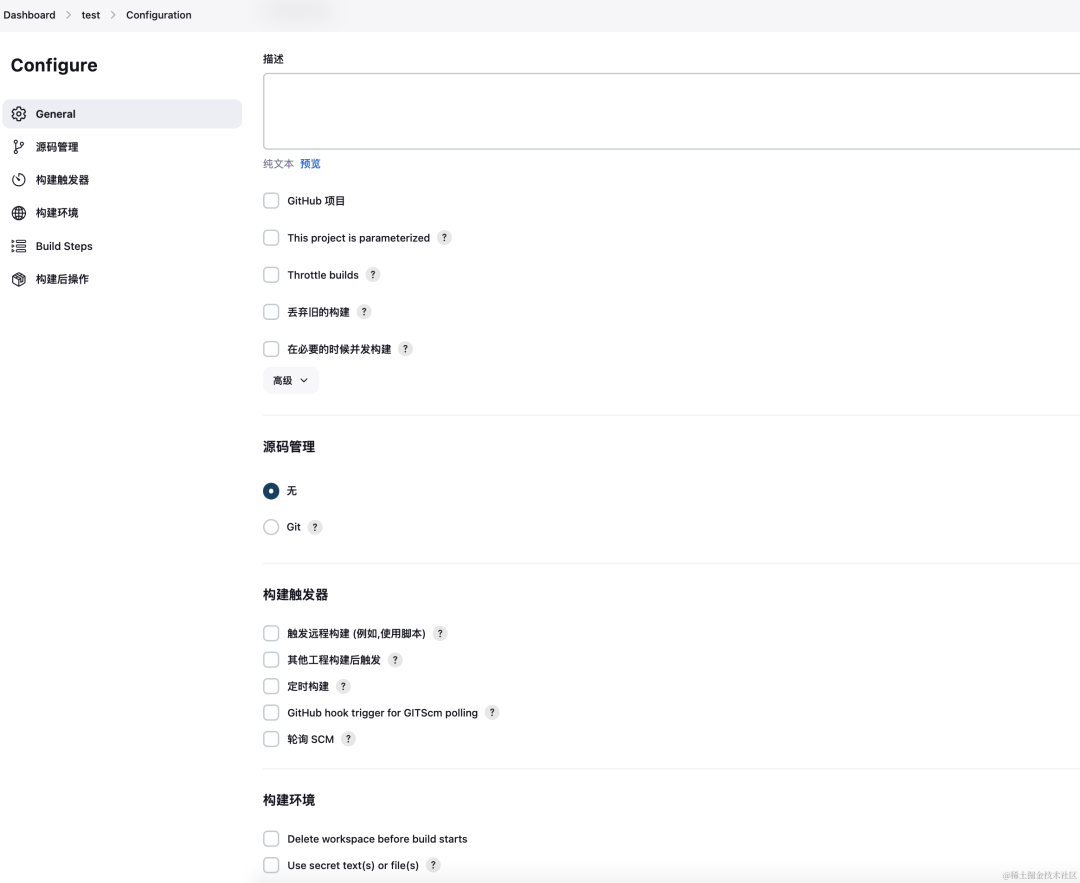1080x883 pixels.
Task: Open the test breadcrumb link
Action: coord(91,15)
